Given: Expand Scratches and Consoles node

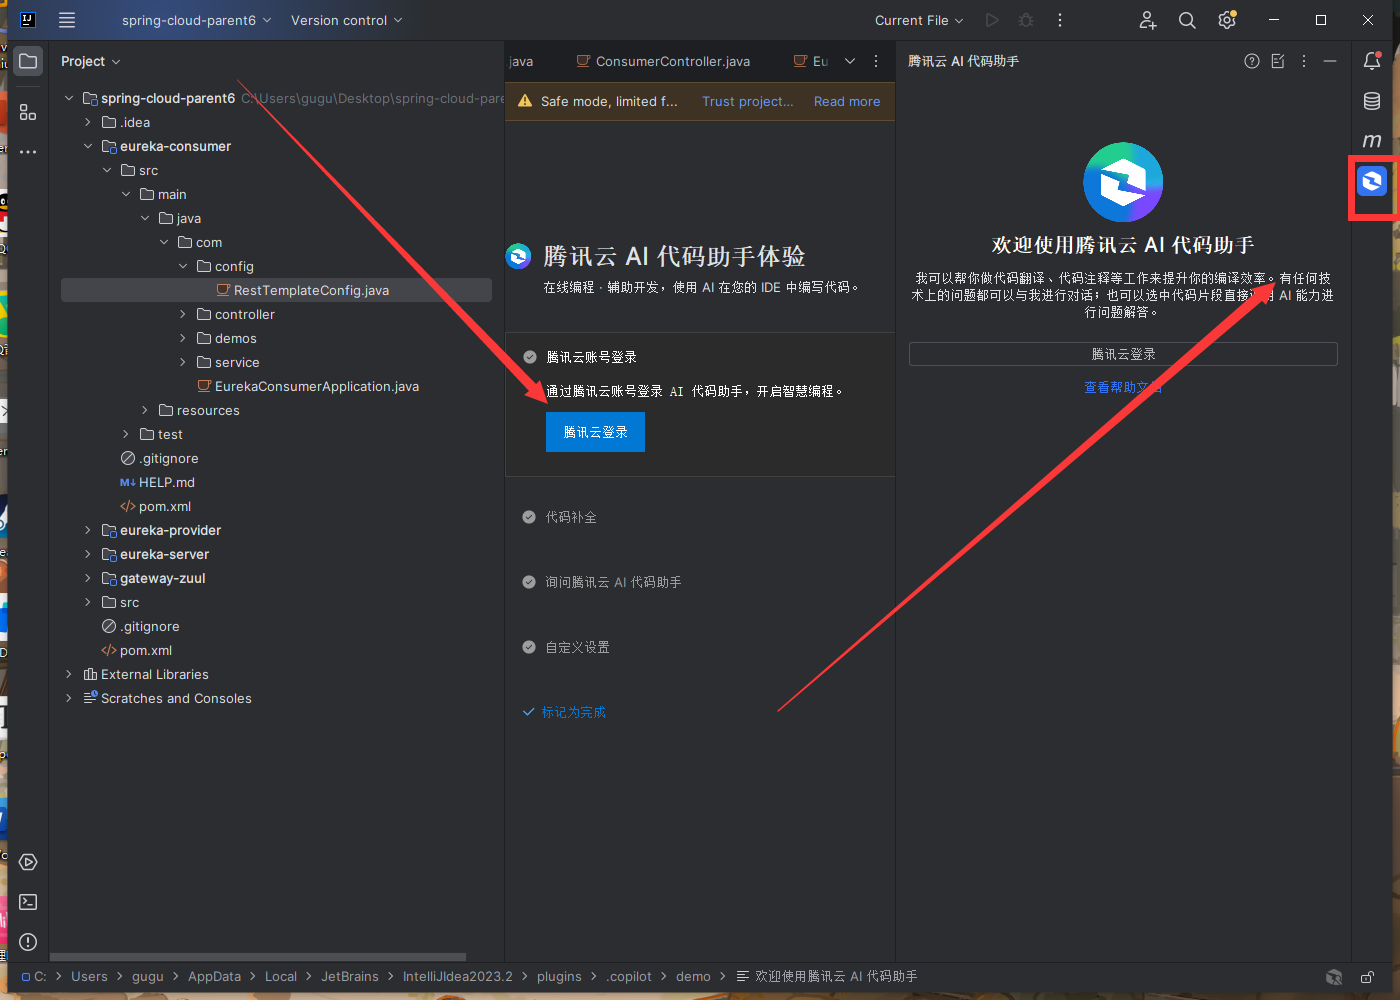Looking at the screenshot, I should point(69,698).
